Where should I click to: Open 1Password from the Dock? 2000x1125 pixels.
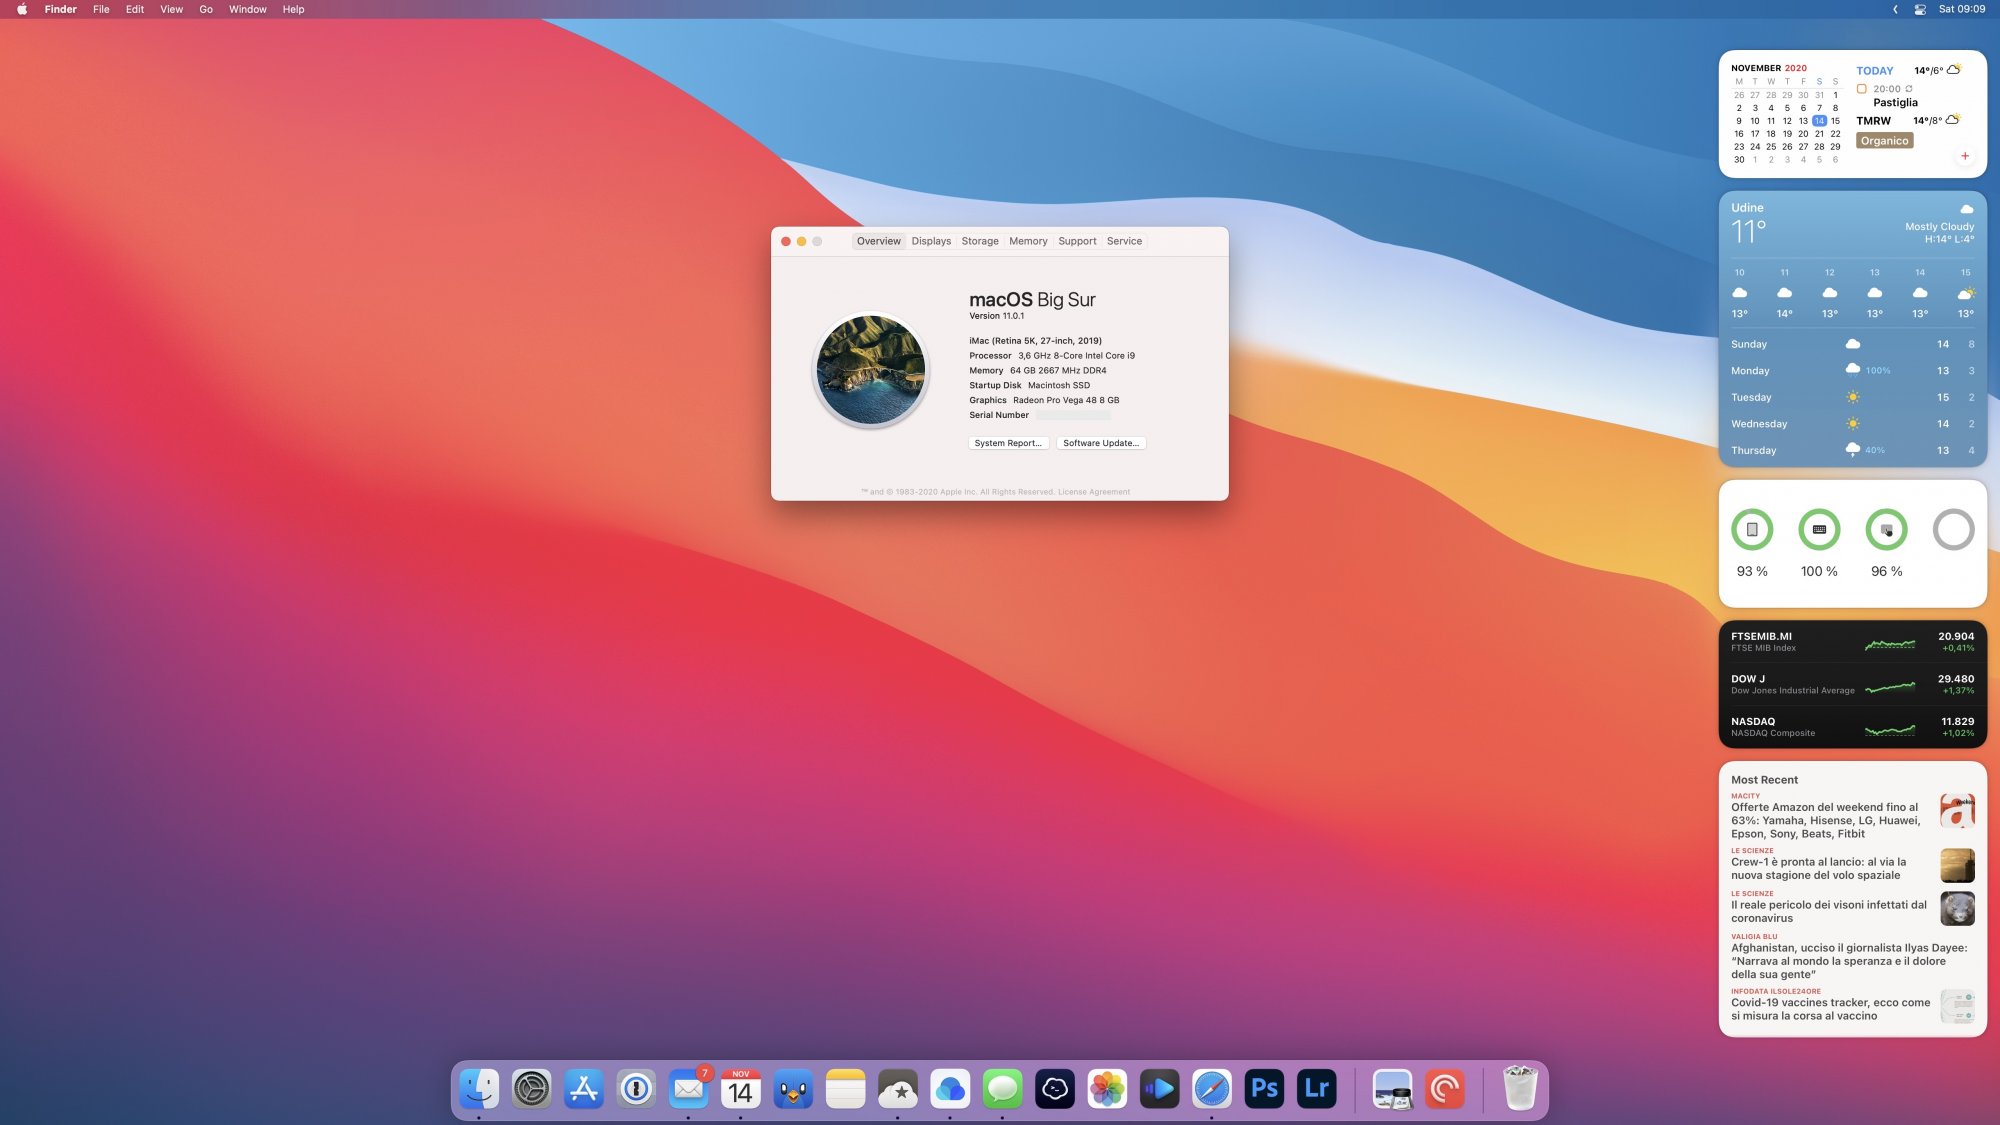636,1089
